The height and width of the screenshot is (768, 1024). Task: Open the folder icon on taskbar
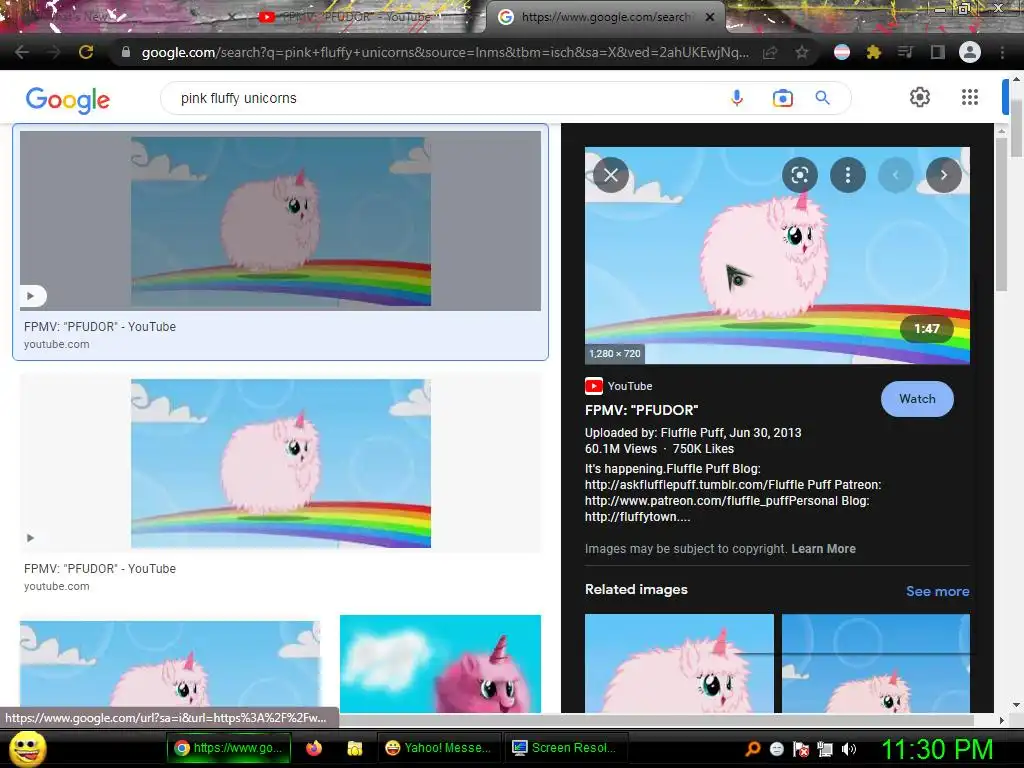[355, 748]
